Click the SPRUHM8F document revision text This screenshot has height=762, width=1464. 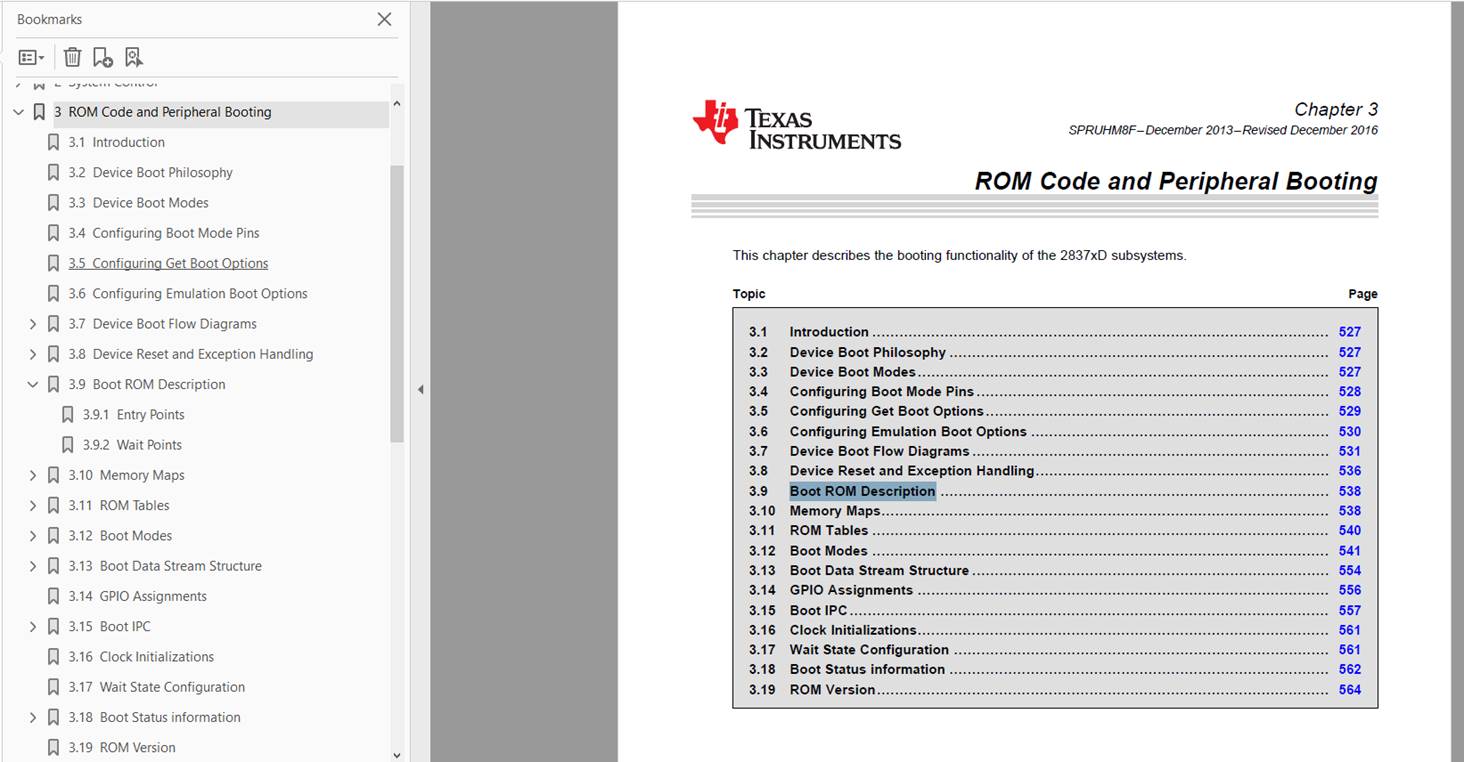[1223, 130]
